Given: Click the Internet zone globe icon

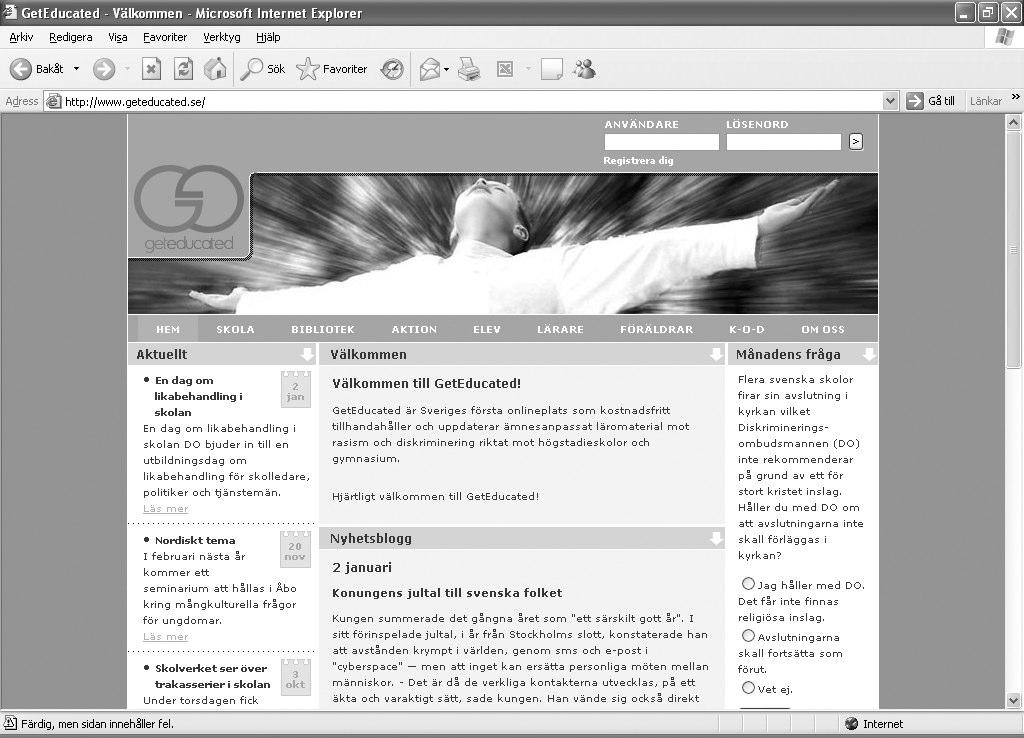Looking at the screenshot, I should click(851, 724).
